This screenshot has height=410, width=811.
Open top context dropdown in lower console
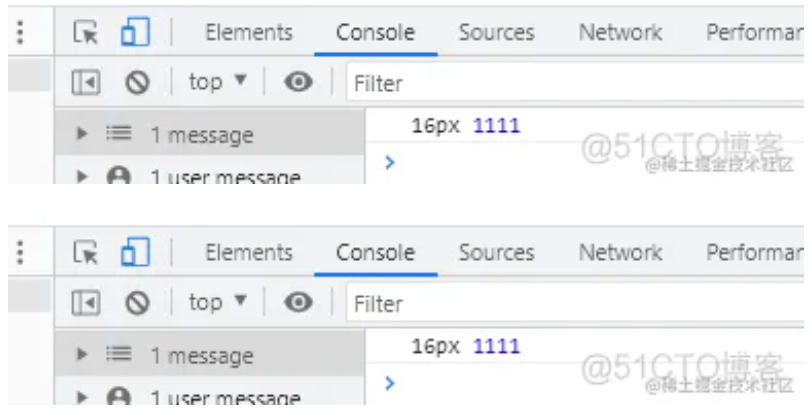pos(217,302)
